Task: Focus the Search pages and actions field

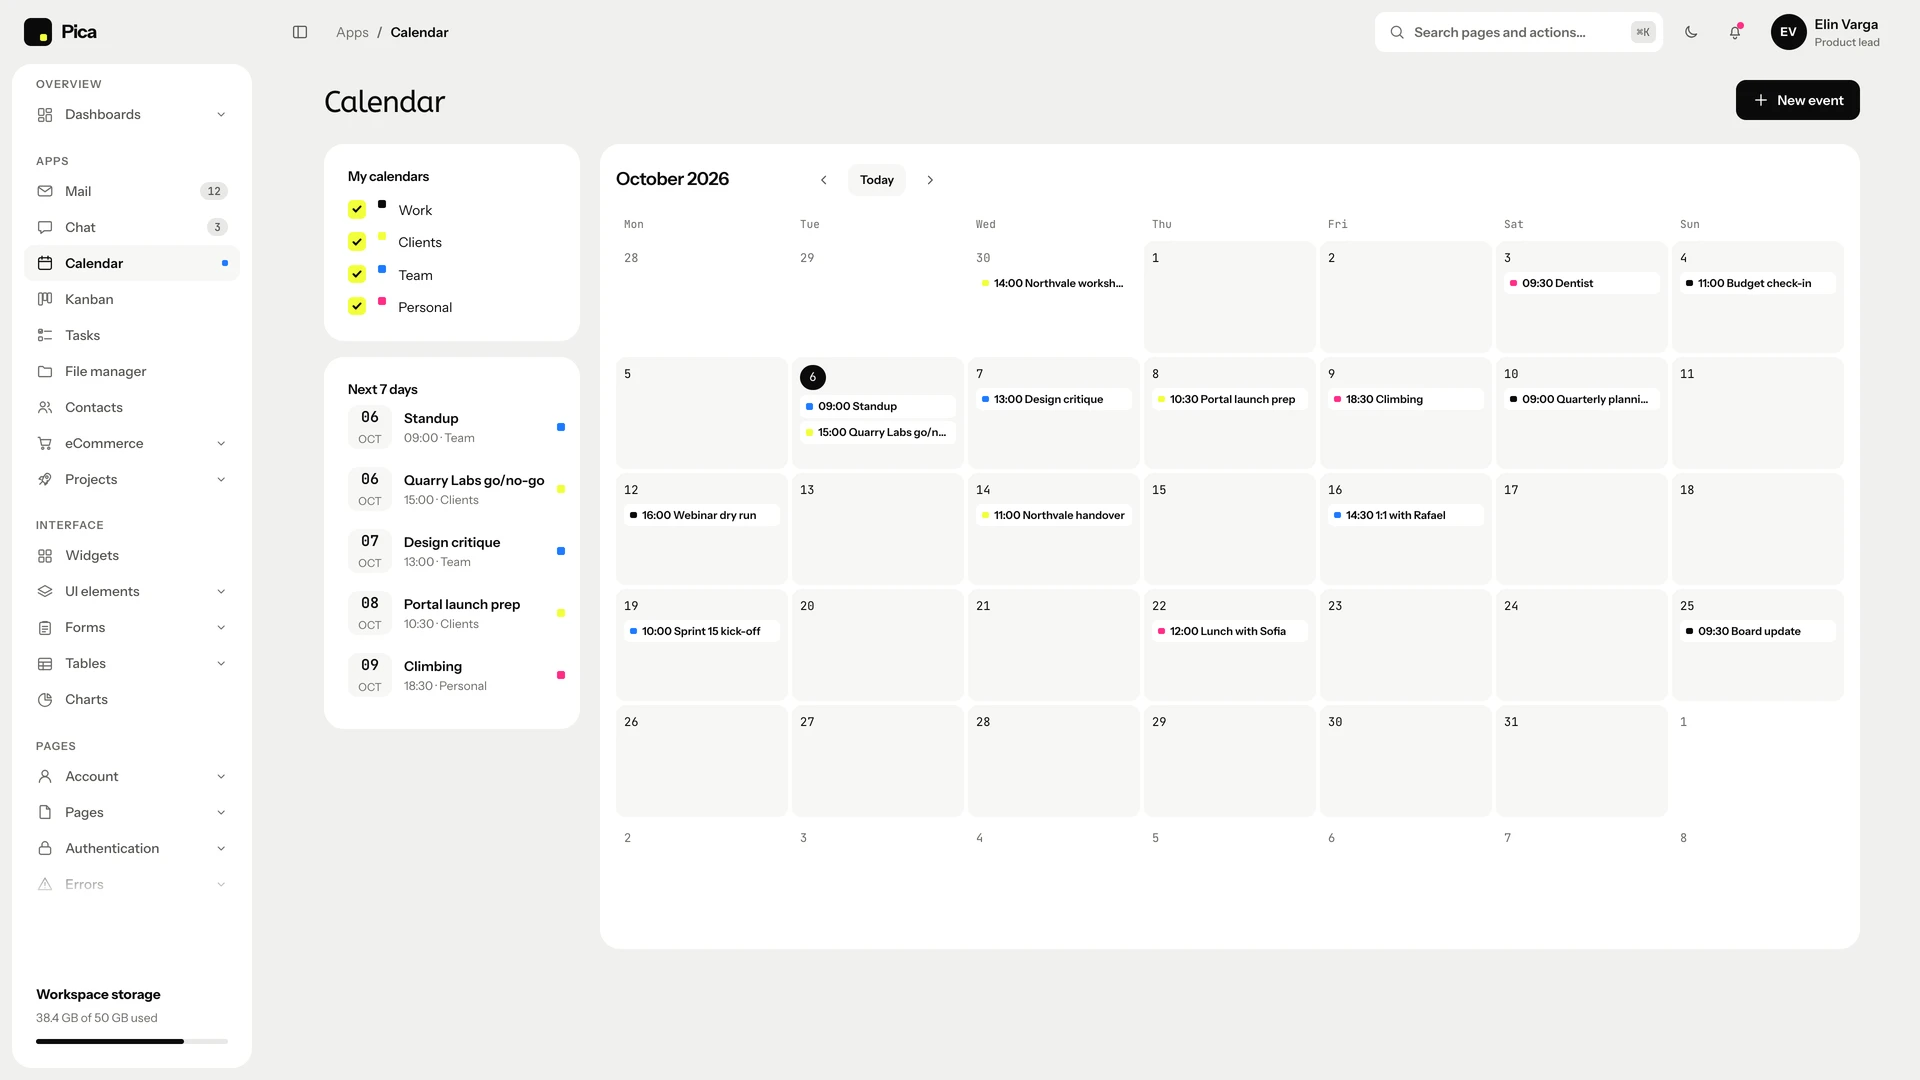Action: pyautogui.click(x=1518, y=32)
